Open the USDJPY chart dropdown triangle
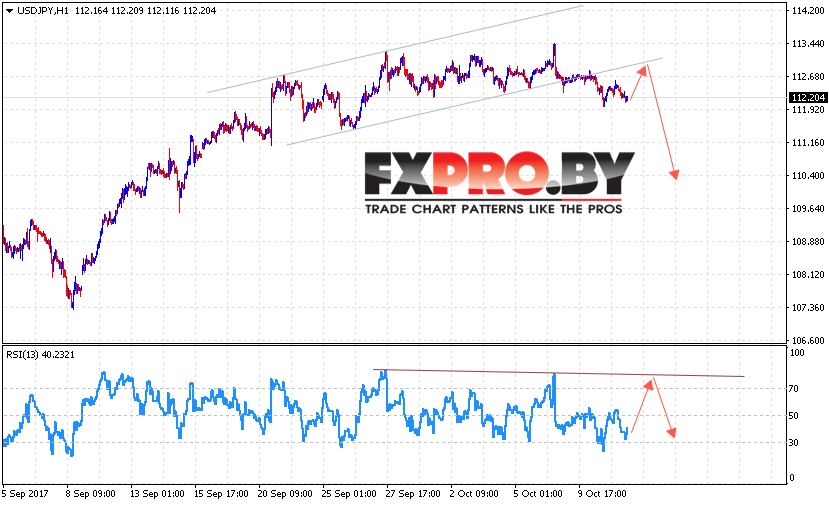 pos(9,11)
